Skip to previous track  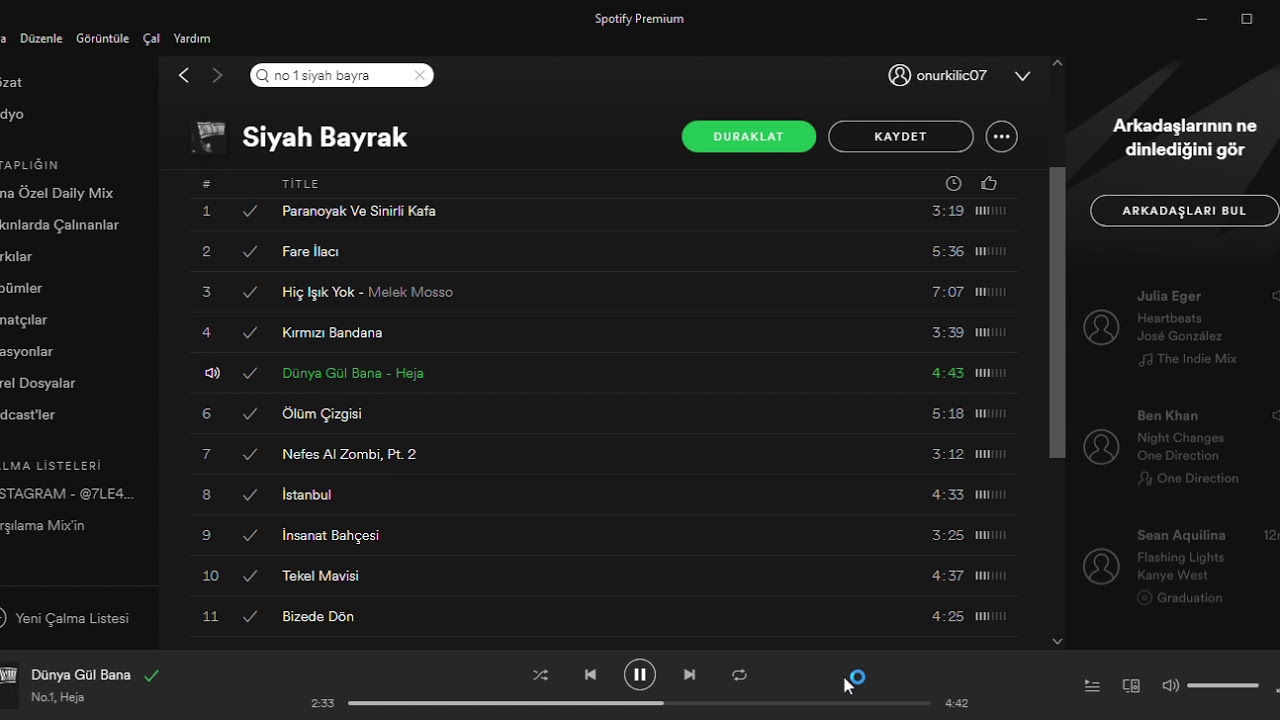coord(590,675)
